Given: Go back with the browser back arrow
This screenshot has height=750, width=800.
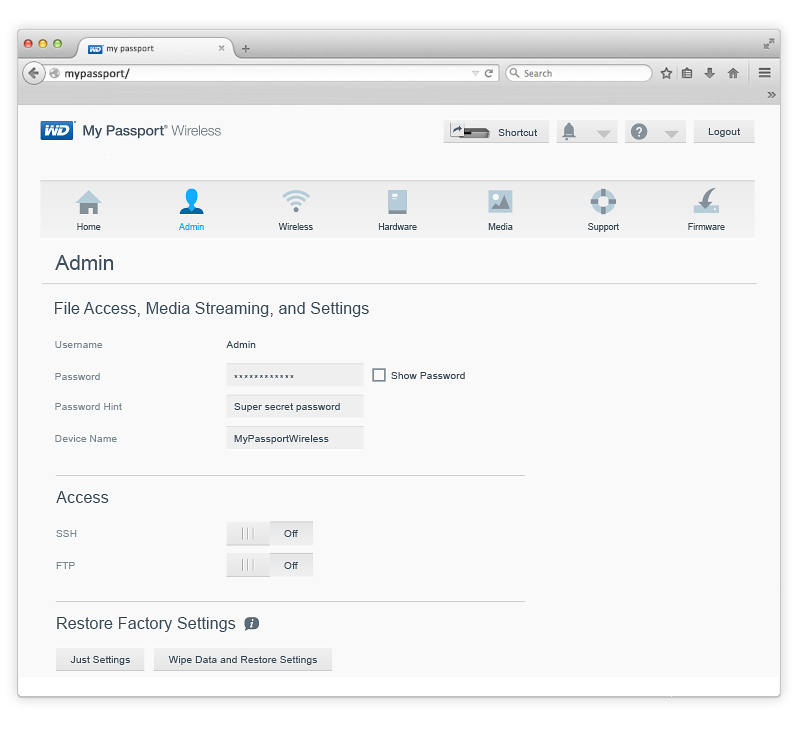Looking at the screenshot, I should (x=34, y=73).
